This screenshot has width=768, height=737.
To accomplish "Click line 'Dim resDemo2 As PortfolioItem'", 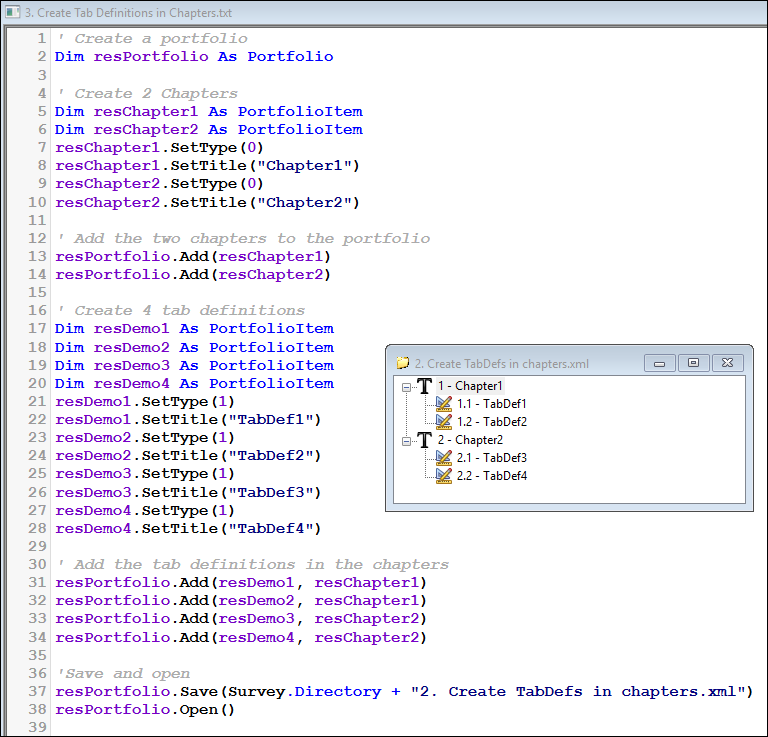I will click(194, 347).
